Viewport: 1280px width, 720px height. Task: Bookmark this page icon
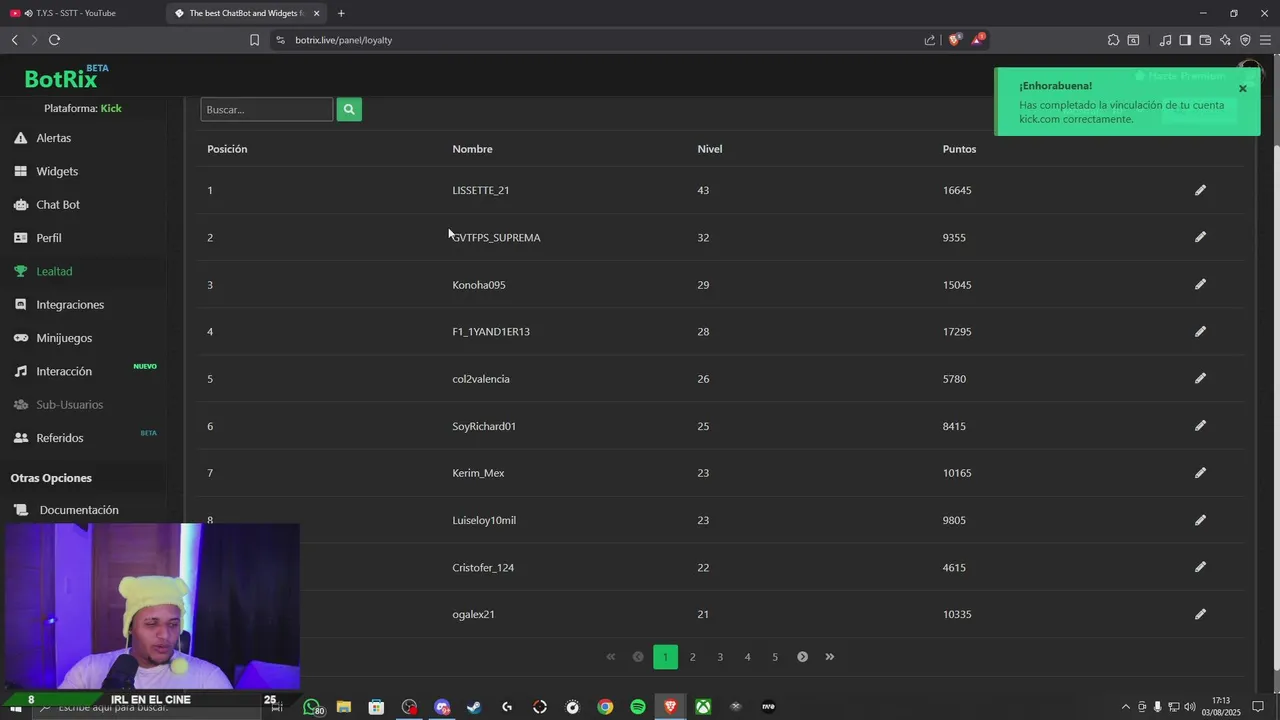(x=254, y=40)
